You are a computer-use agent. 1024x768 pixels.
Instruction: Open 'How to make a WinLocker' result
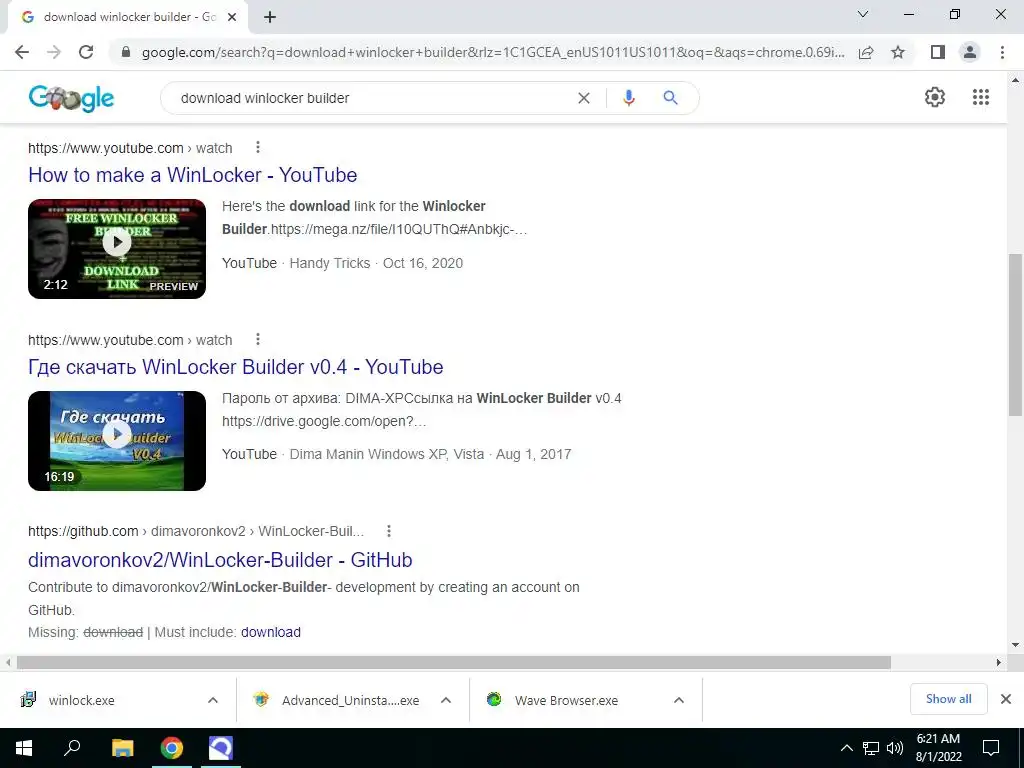click(193, 175)
